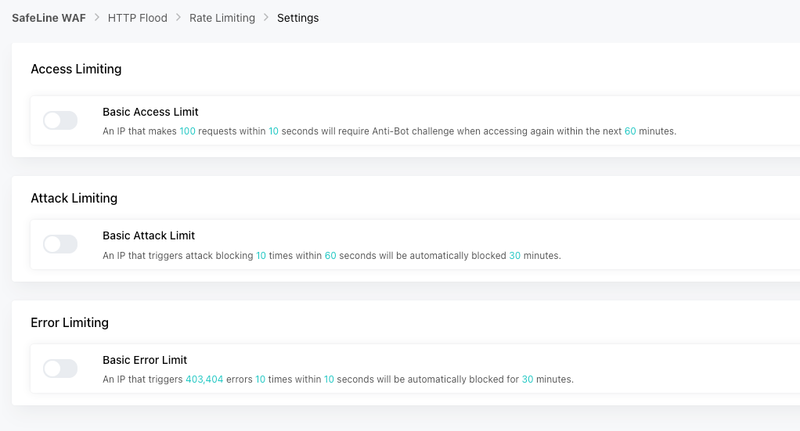Enable the Basic Access Limit toggle
The height and width of the screenshot is (431, 800).
[60, 120]
